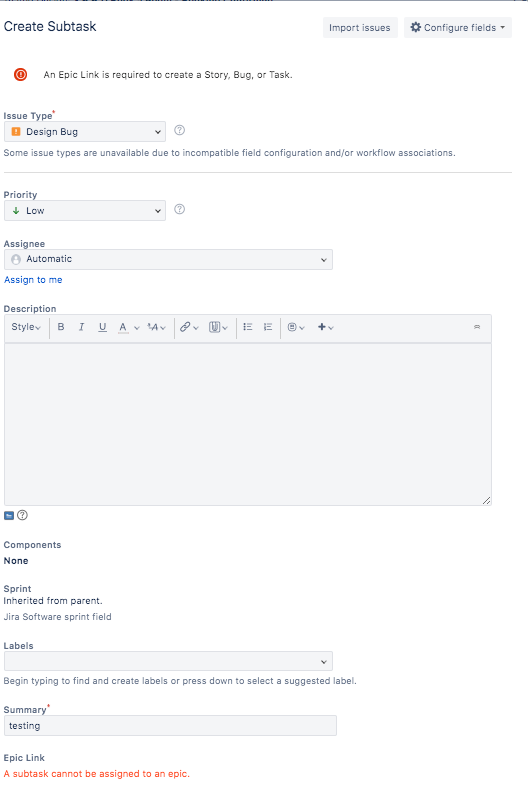Click the 'Create Subtask' heading
This screenshot has height=795, width=528.
point(50,26)
